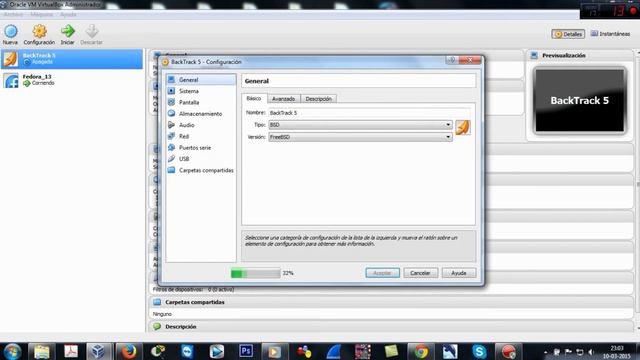Open Configuración from the main toolbar
This screenshot has width=640, height=360.
coord(39,34)
